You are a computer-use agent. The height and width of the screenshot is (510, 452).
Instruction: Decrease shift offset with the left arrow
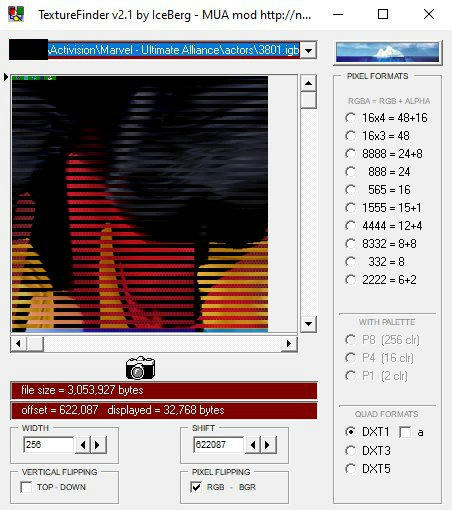(253, 445)
